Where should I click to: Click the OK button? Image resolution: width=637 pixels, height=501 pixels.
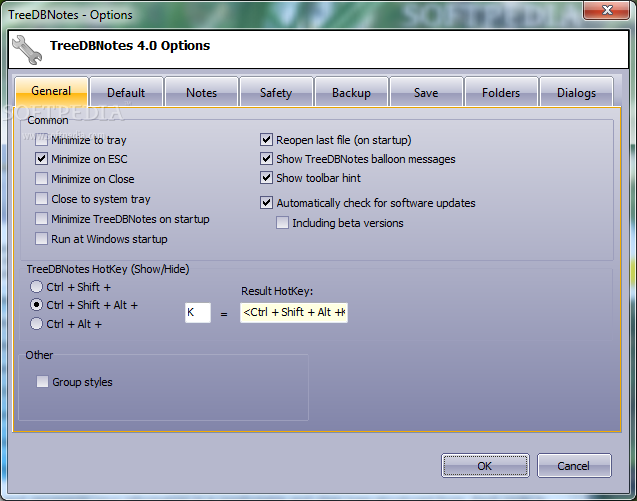click(x=485, y=466)
